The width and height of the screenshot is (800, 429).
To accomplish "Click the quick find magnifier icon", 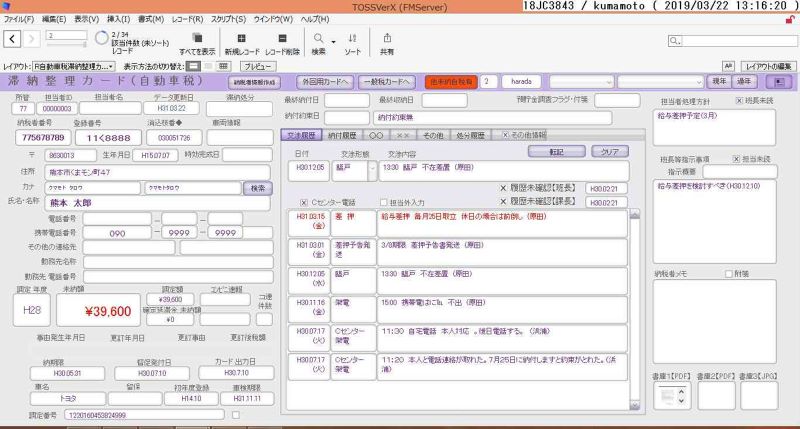I will click(x=674, y=41).
